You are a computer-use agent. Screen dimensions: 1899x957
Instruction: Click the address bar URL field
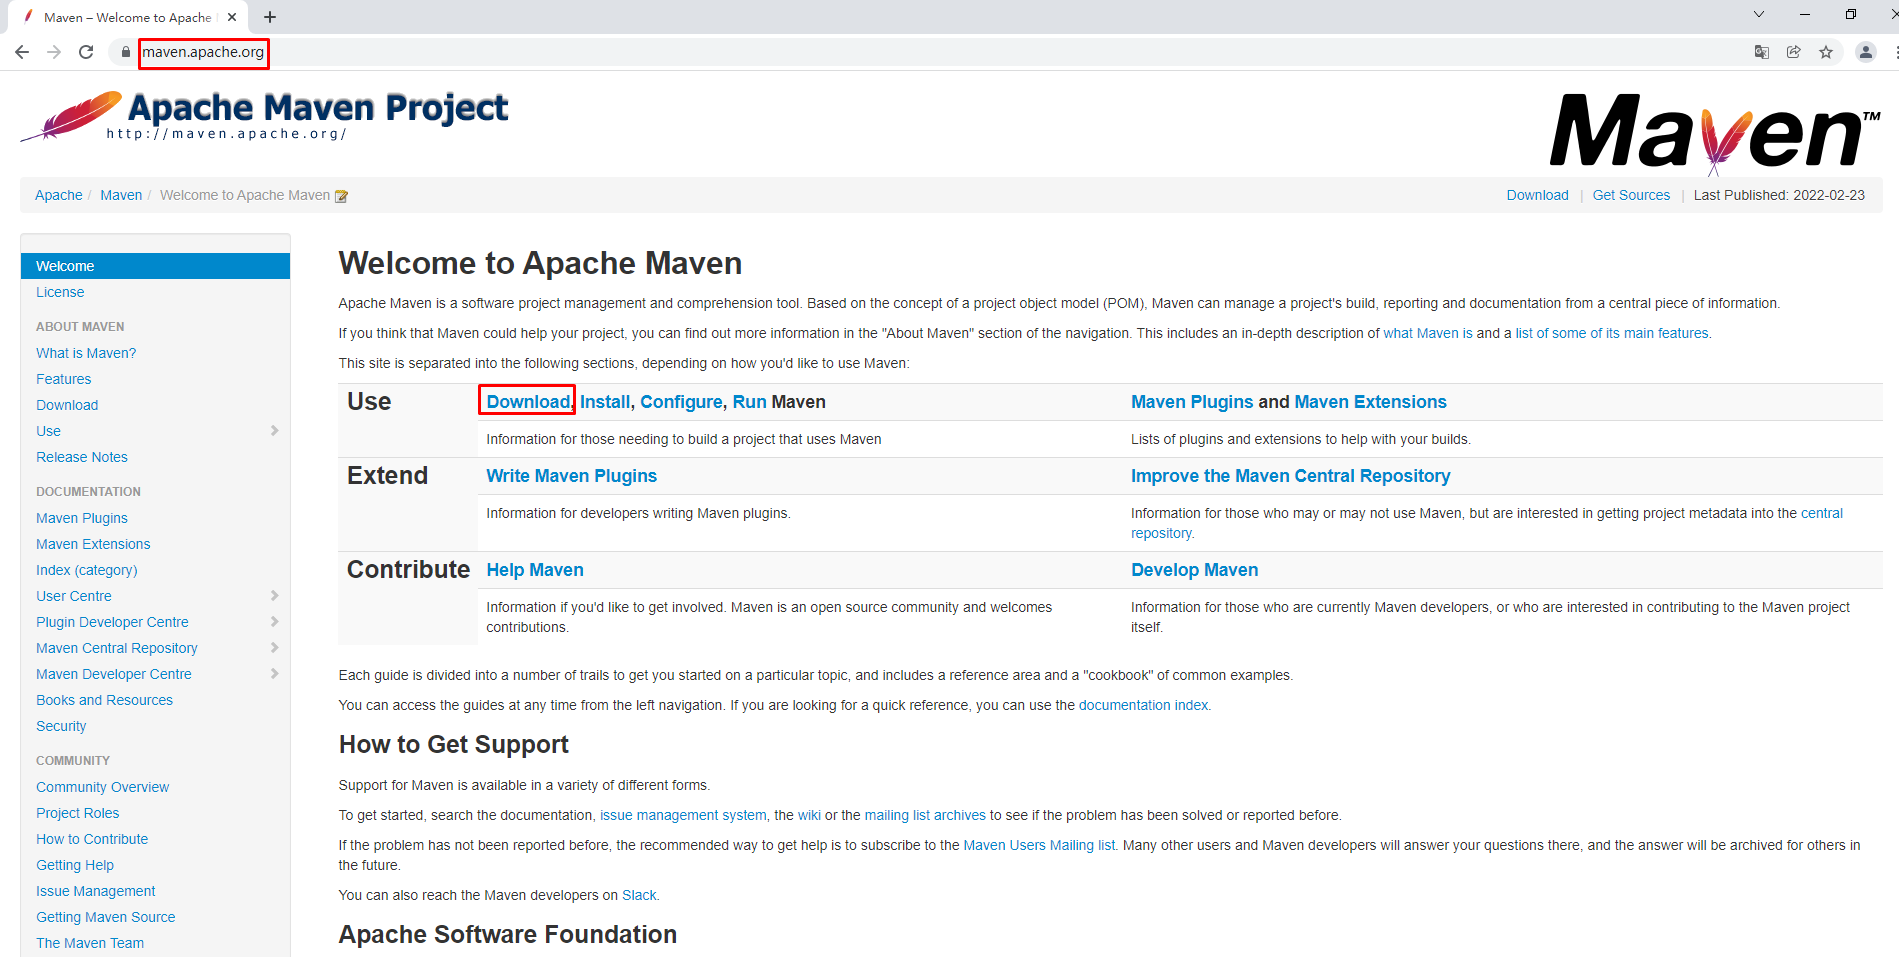203,52
